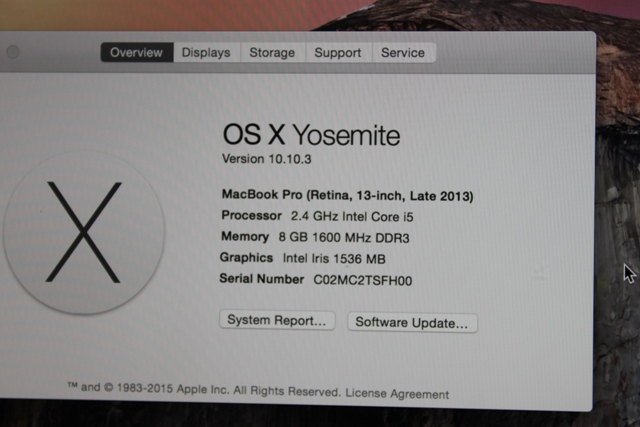Screen dimensions: 640x427
Task: Click Processor 2.4 GHz Intel Core i5
Action: (317, 216)
